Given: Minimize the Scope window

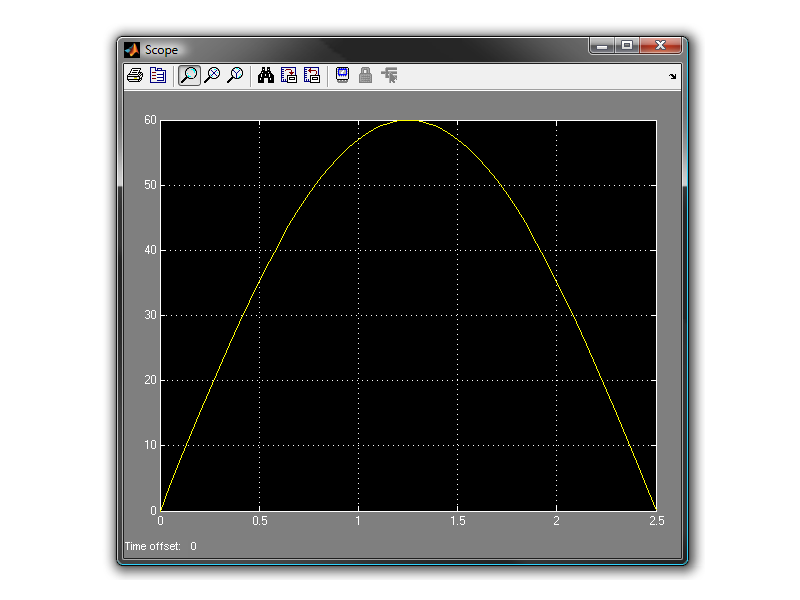Looking at the screenshot, I should pos(601,46).
